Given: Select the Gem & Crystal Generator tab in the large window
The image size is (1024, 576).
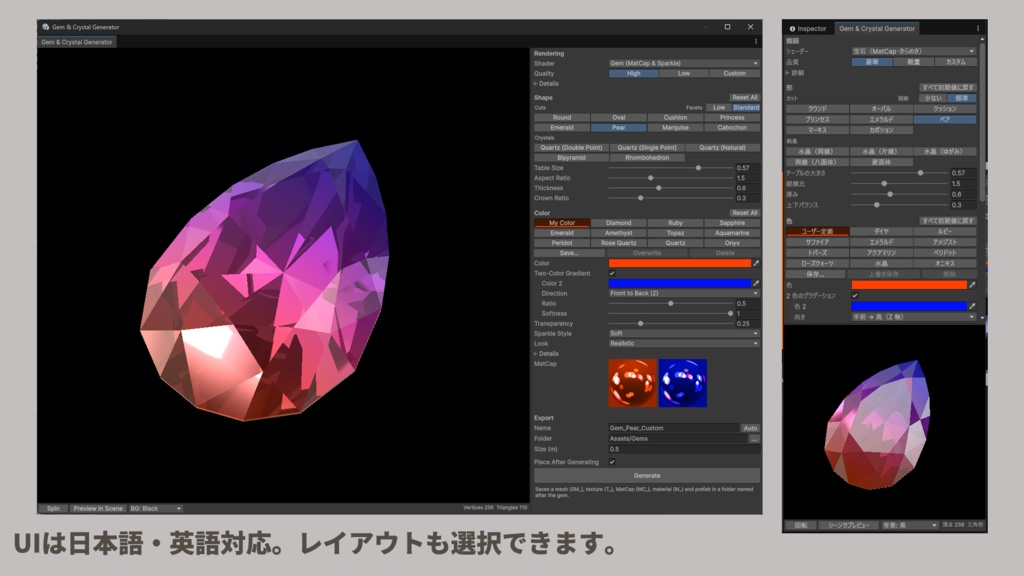Looking at the screenshot, I should (76, 42).
